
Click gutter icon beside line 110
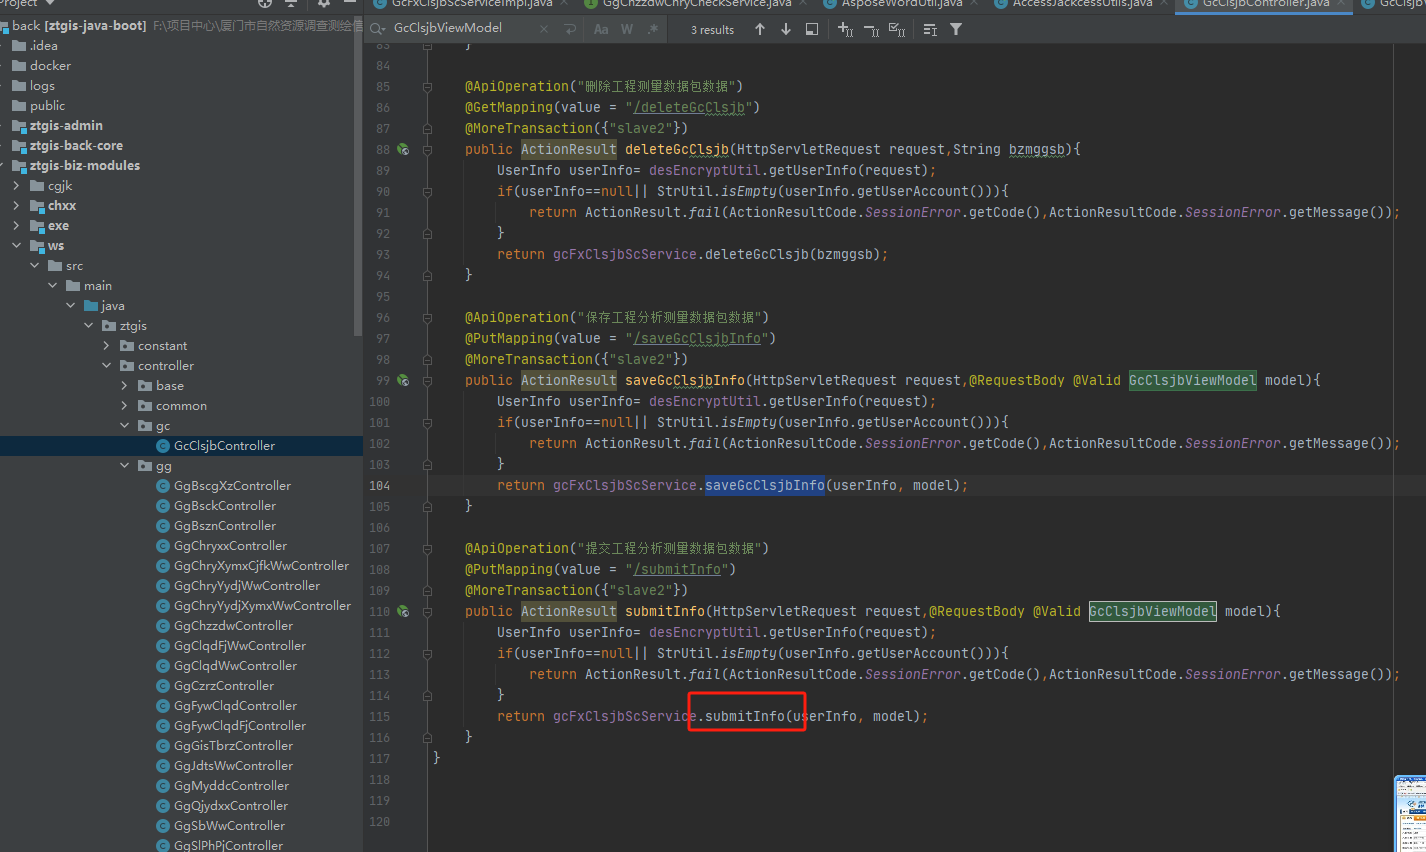403,612
